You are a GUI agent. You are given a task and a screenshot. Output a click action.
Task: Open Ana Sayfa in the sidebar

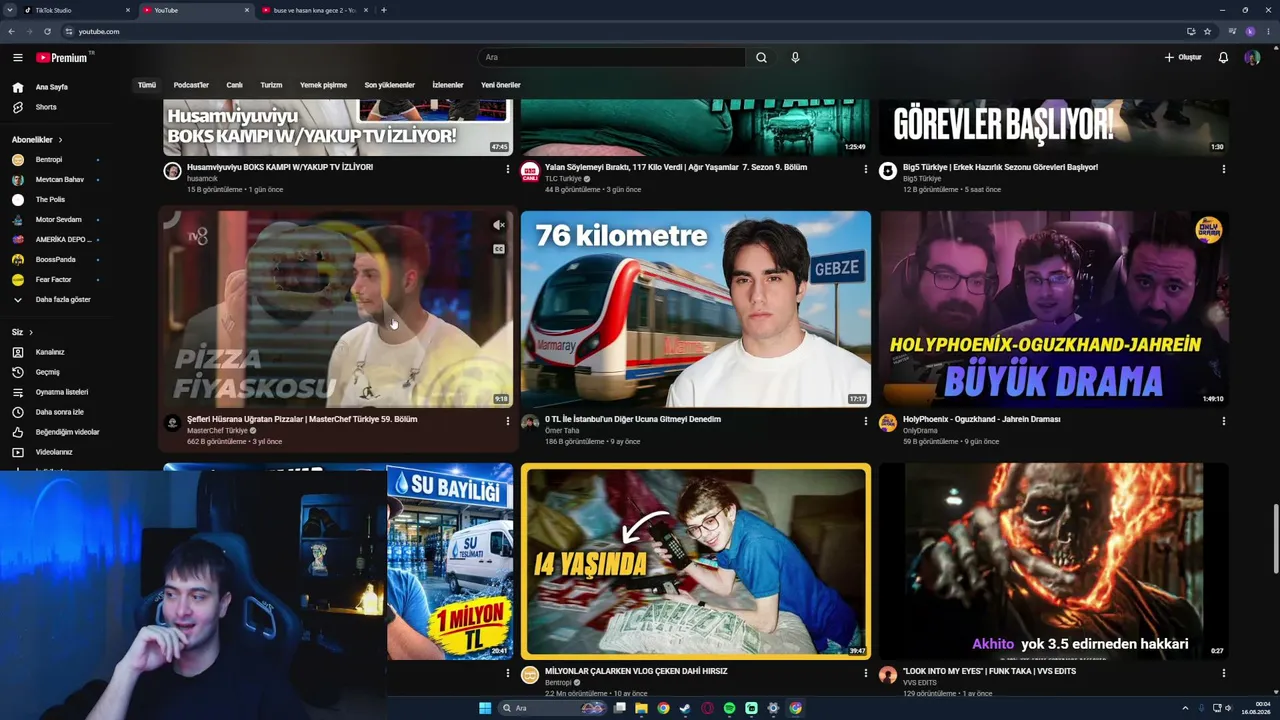pyautogui.click(x=52, y=87)
